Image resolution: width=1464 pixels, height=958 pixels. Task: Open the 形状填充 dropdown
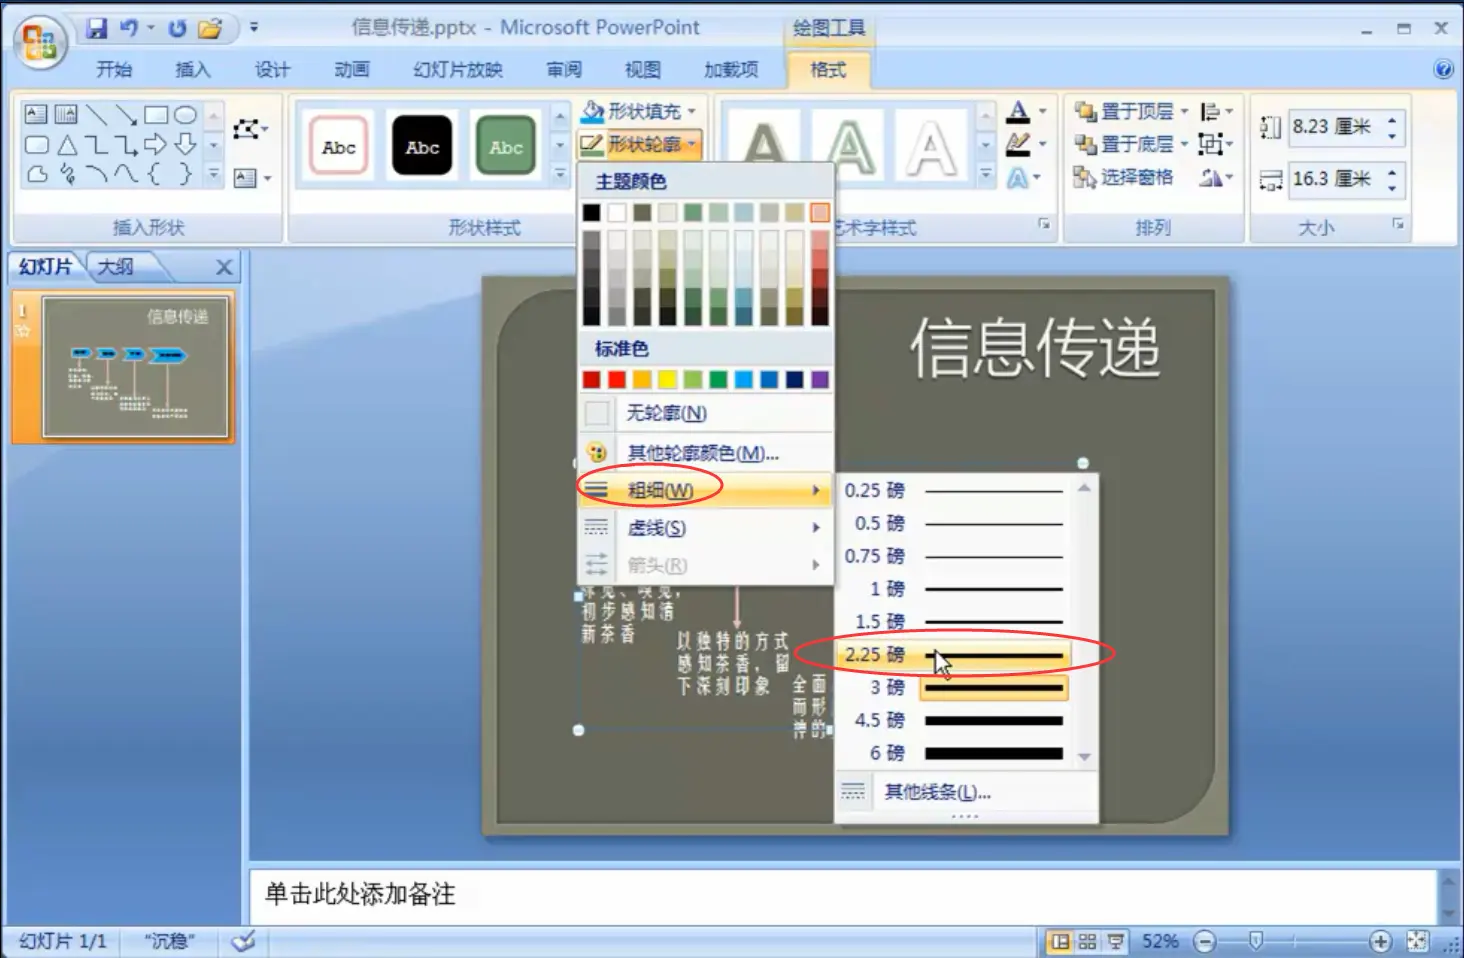pyautogui.click(x=640, y=111)
